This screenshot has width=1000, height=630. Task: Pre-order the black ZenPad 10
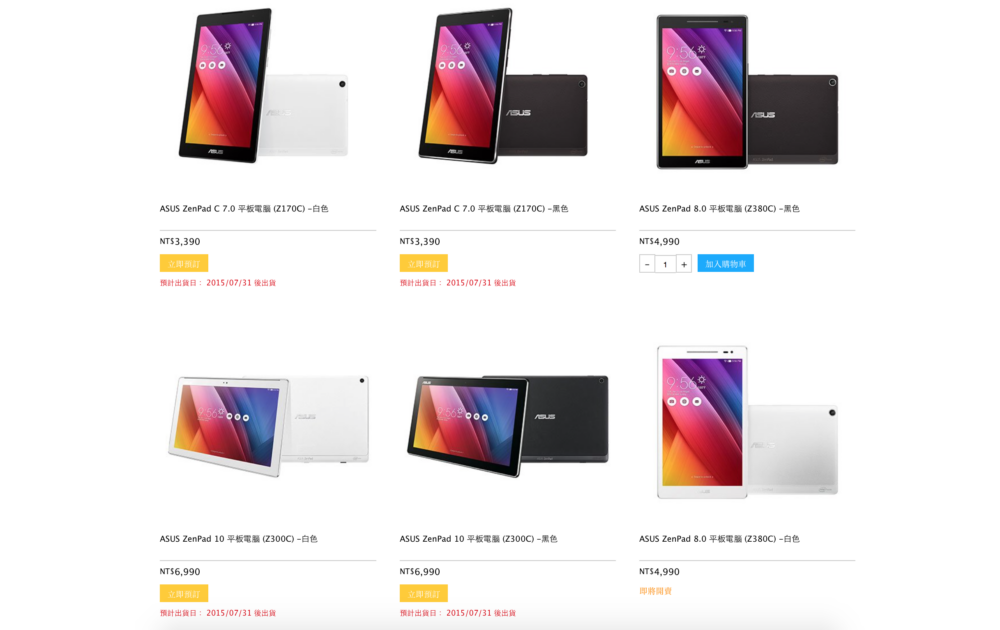tap(424, 593)
